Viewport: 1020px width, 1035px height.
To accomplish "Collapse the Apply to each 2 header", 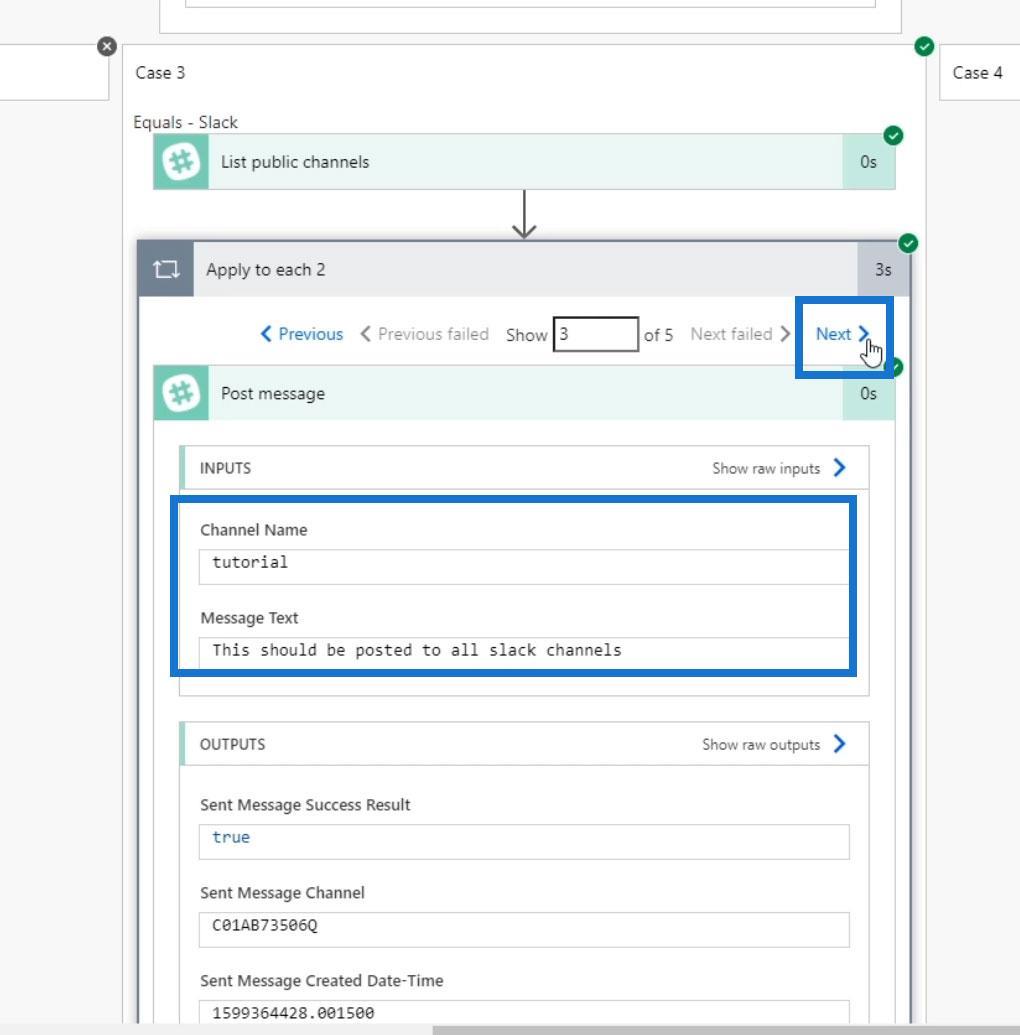I will tap(524, 269).
